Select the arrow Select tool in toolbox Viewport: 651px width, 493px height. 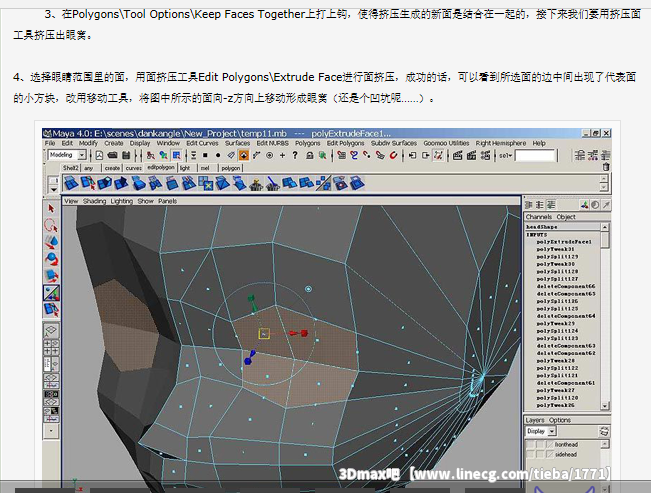[51, 208]
